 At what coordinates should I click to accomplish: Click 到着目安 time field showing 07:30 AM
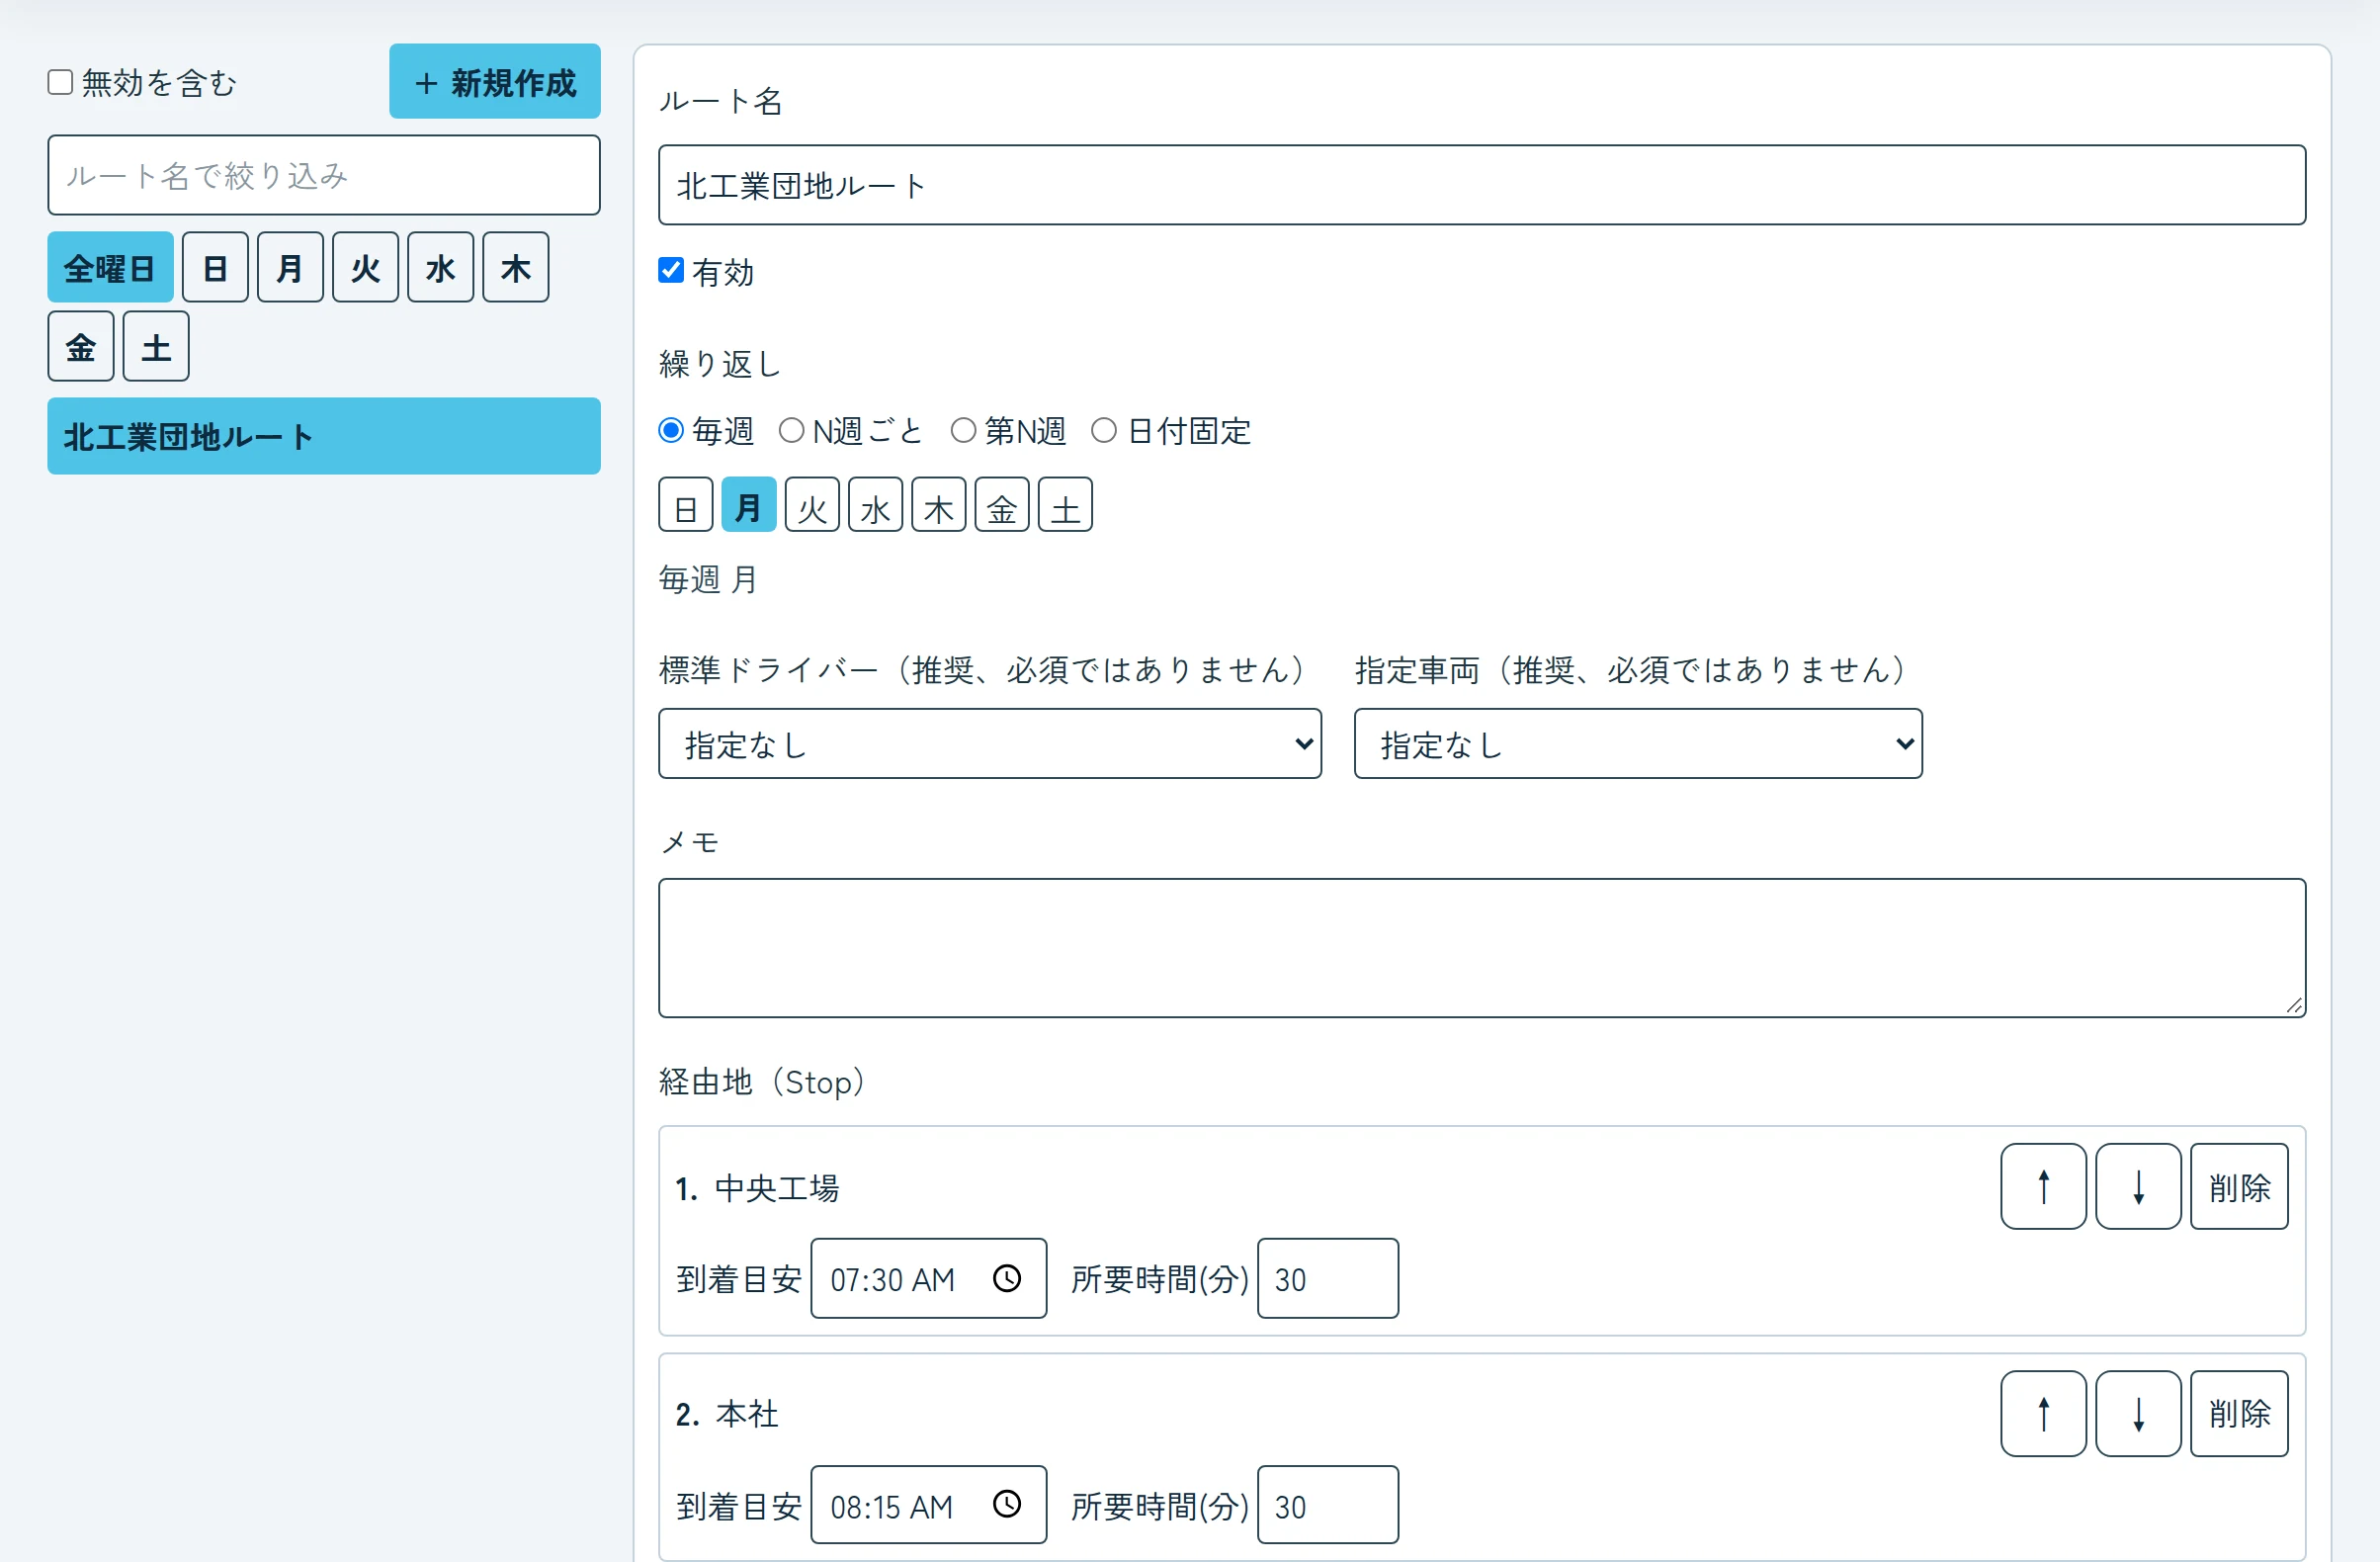929,1278
